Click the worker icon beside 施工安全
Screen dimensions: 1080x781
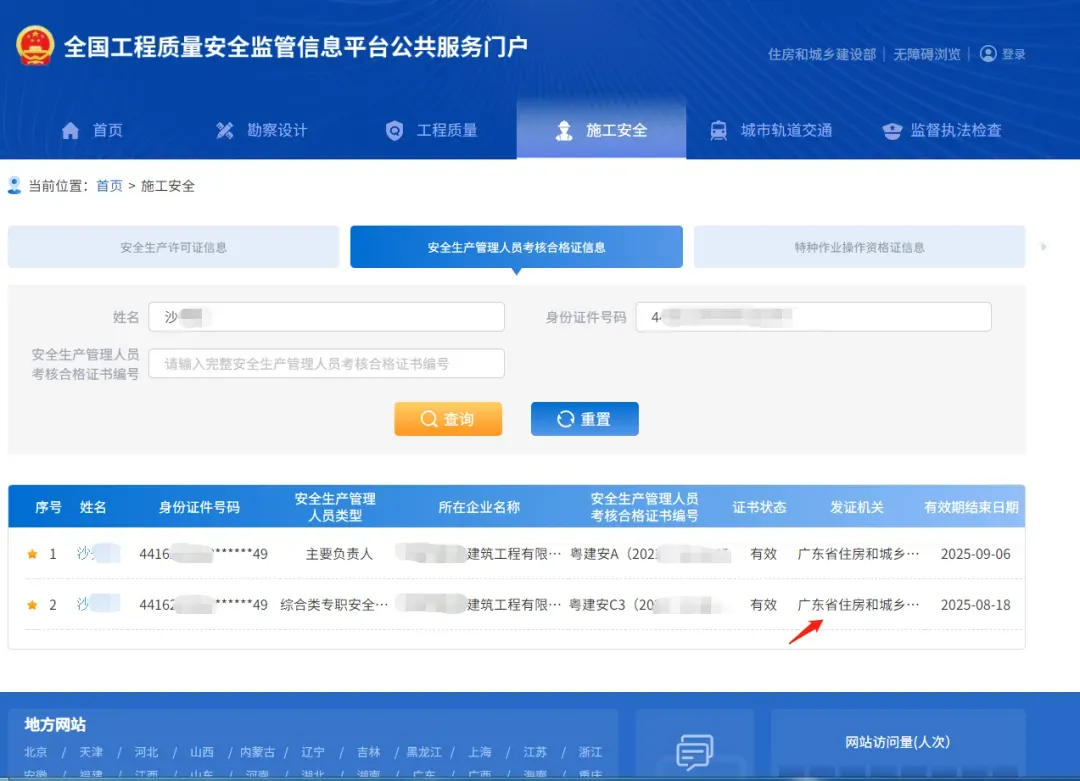tap(564, 130)
